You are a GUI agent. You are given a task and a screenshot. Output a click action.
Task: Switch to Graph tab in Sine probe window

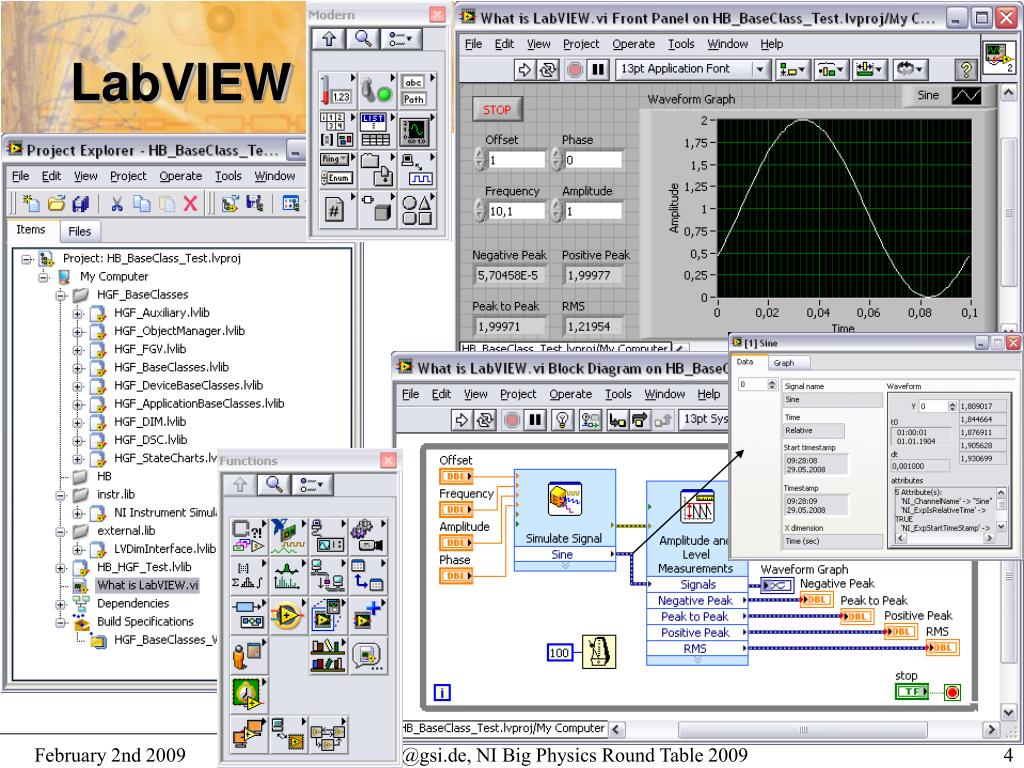[x=784, y=363]
